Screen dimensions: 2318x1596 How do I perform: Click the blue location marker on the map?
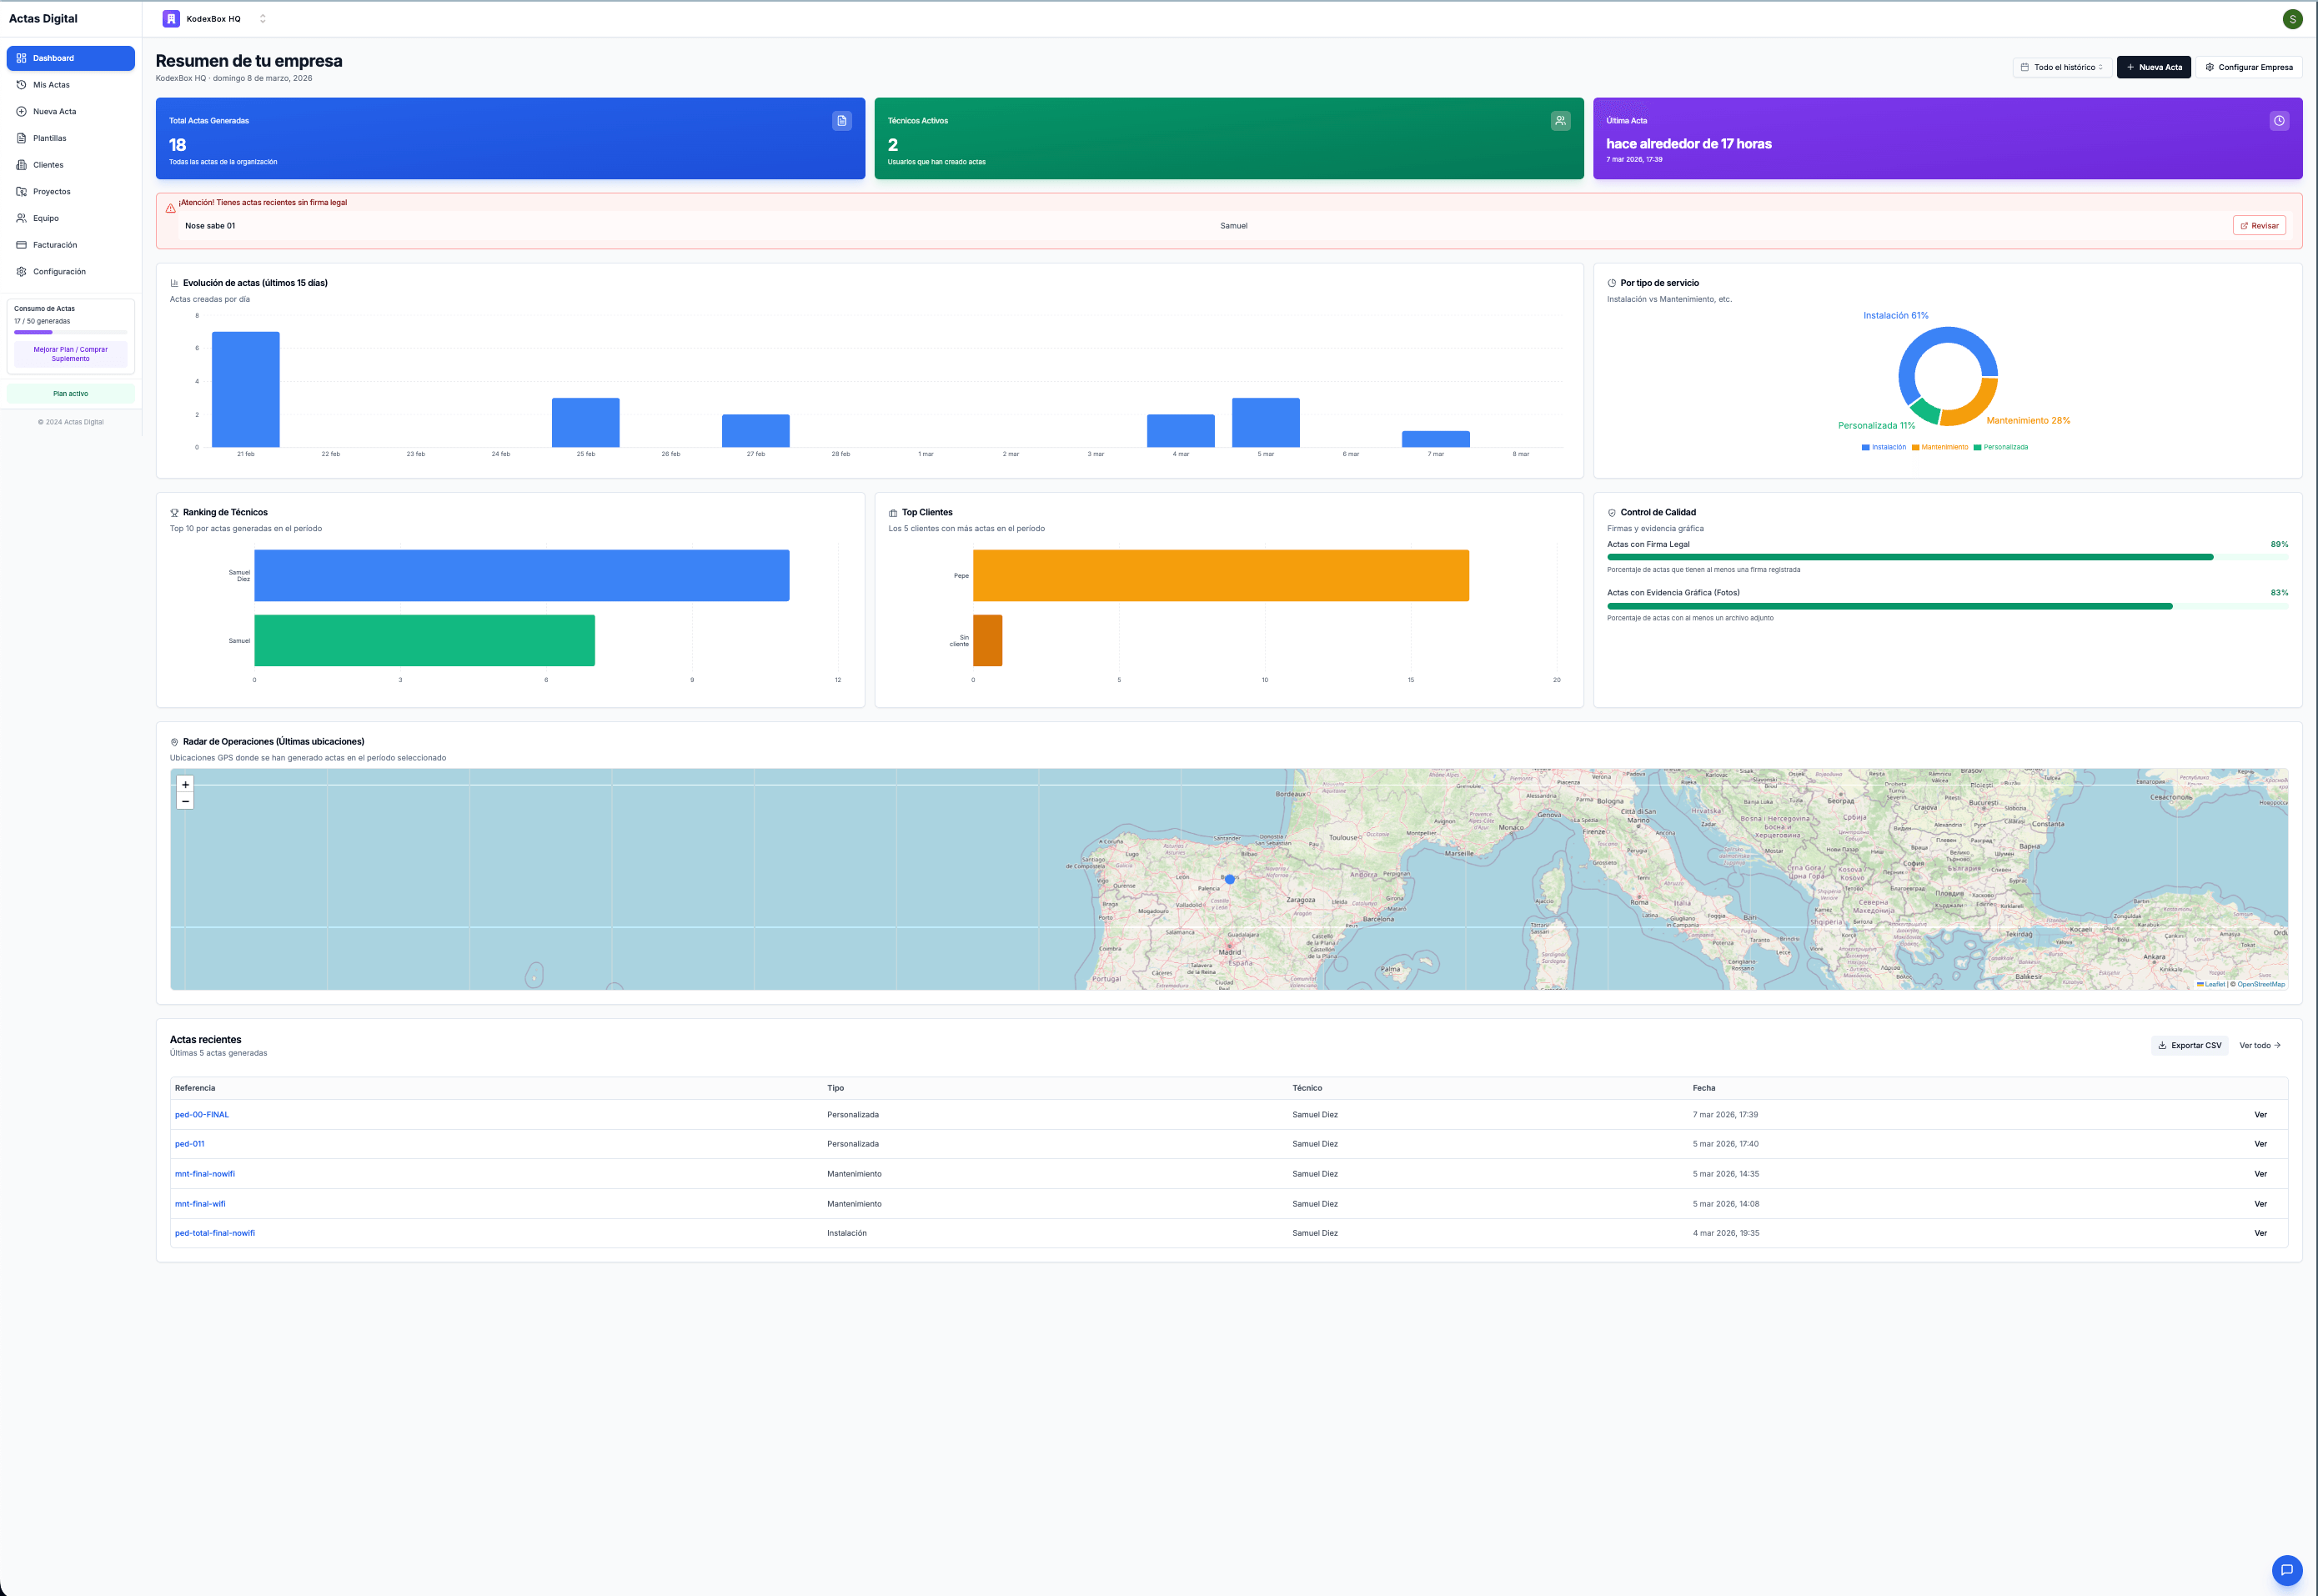pos(1230,879)
